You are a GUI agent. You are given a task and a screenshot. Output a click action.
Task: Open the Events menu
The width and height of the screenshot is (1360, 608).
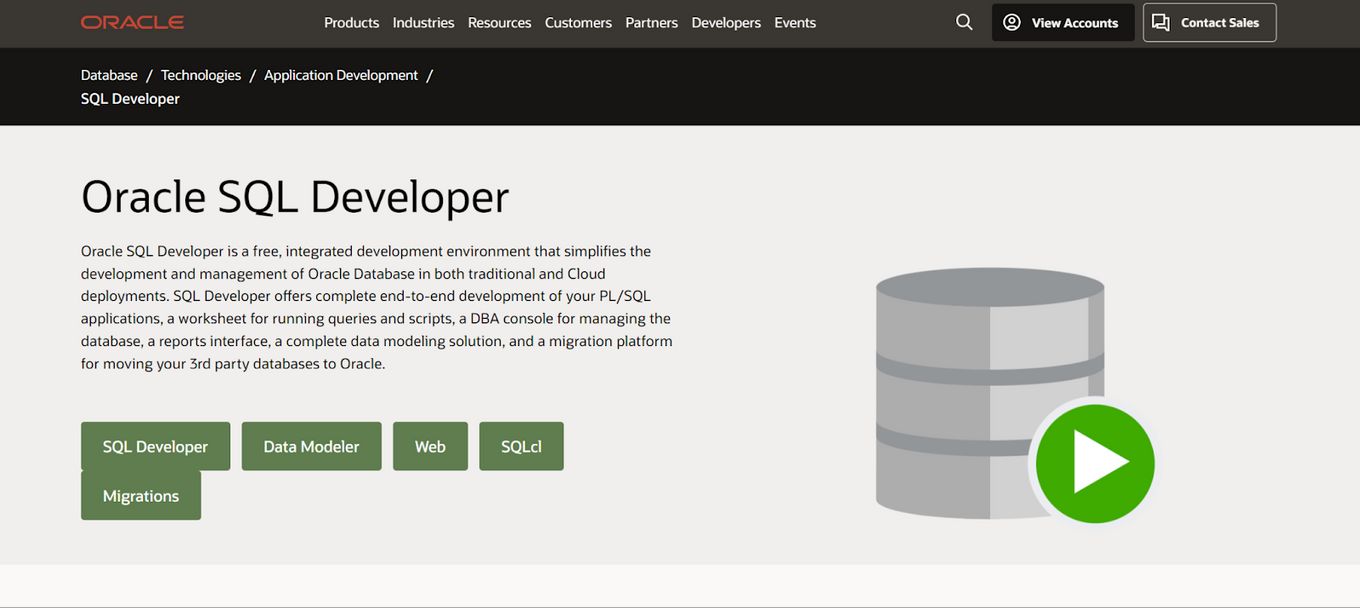tap(794, 22)
